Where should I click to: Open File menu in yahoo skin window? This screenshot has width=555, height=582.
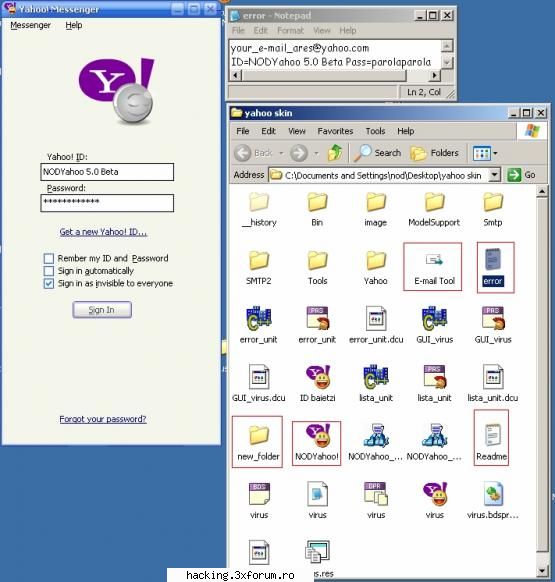[x=243, y=131]
